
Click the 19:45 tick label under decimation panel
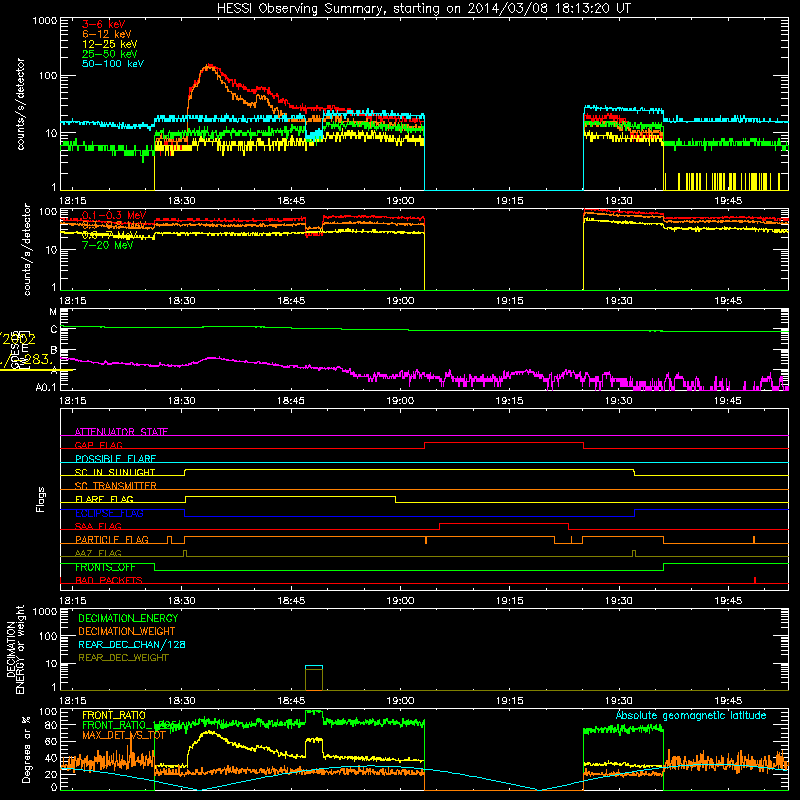tap(728, 701)
